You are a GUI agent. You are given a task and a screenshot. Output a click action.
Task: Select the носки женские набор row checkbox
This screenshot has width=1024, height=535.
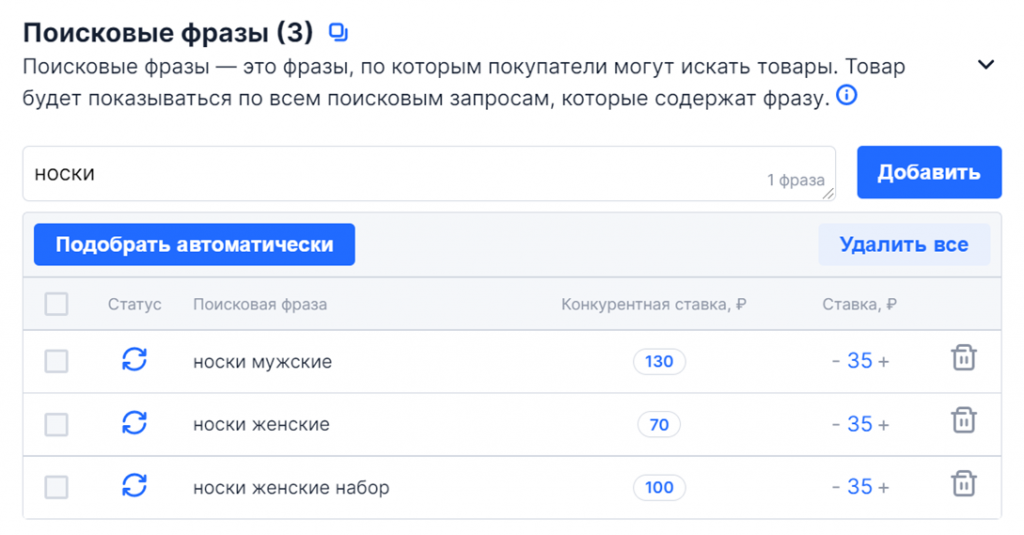57,488
